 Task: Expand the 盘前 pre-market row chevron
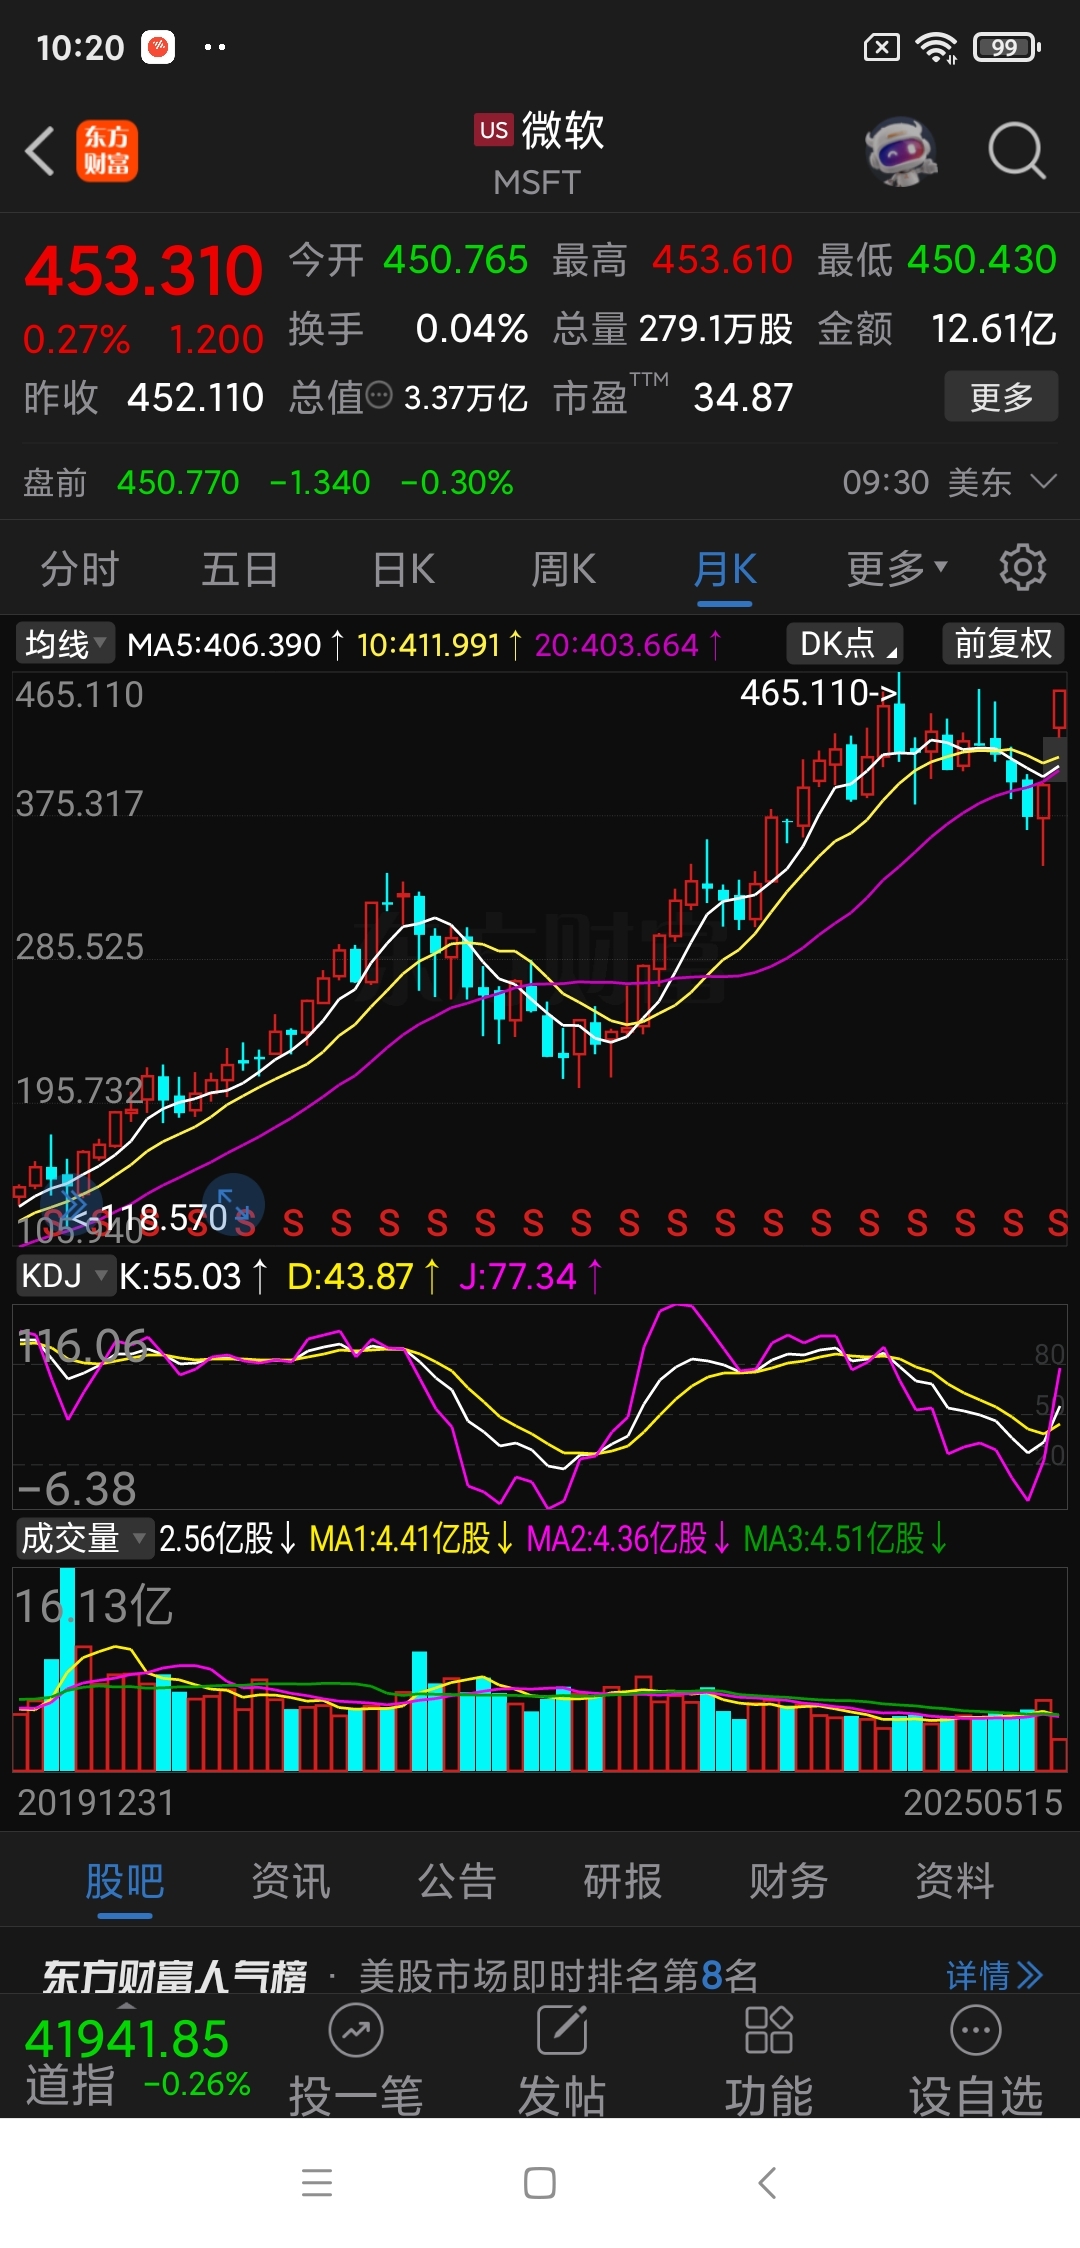point(1043,482)
